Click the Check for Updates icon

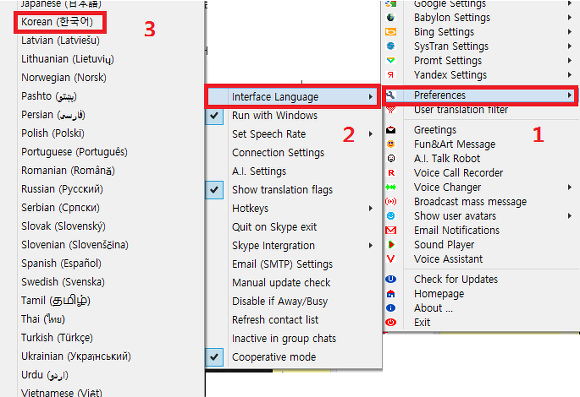tap(391, 279)
